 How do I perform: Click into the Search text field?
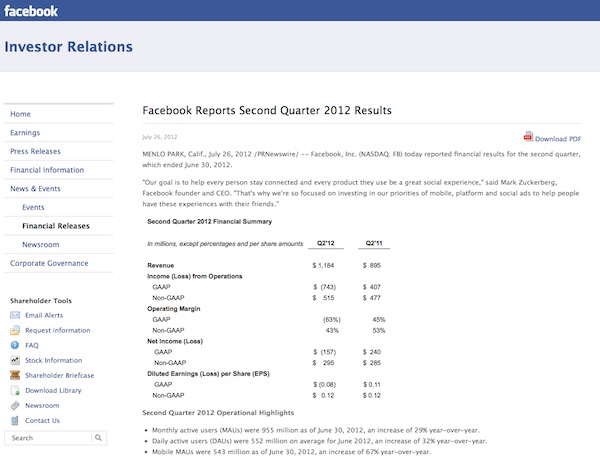(x=48, y=438)
